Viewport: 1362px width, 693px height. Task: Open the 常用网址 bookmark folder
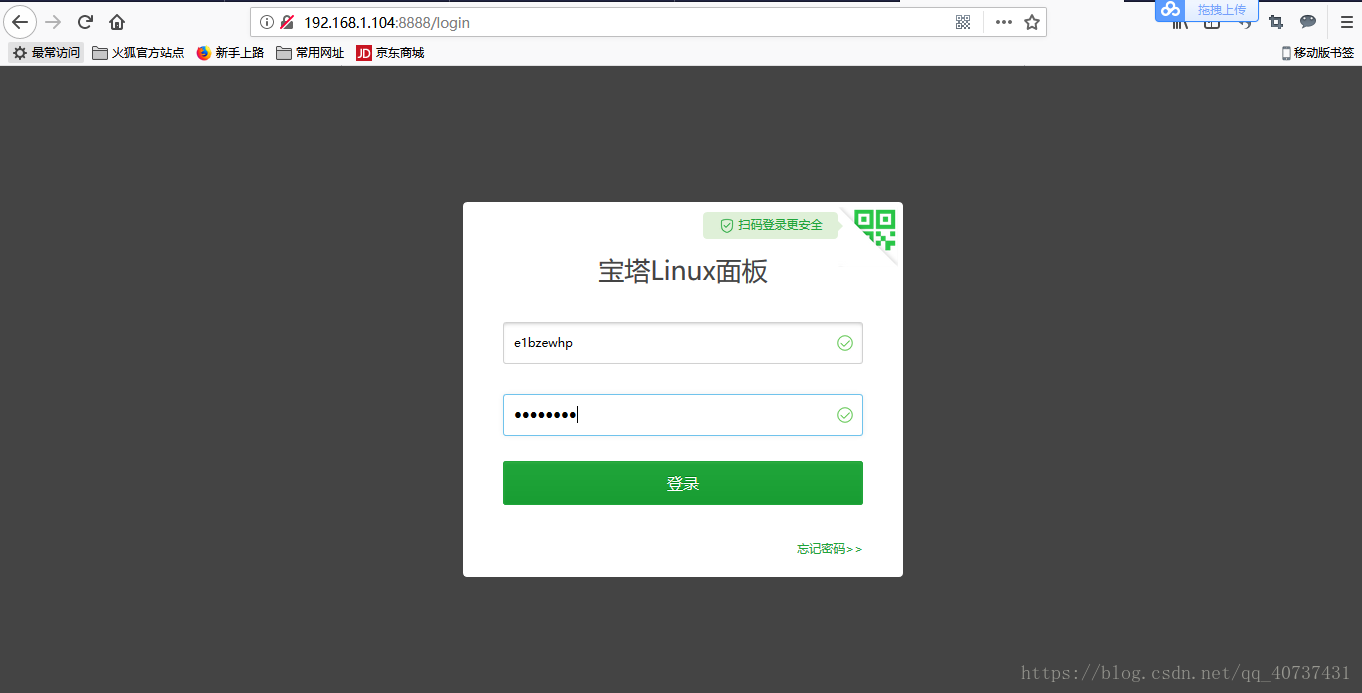point(310,53)
